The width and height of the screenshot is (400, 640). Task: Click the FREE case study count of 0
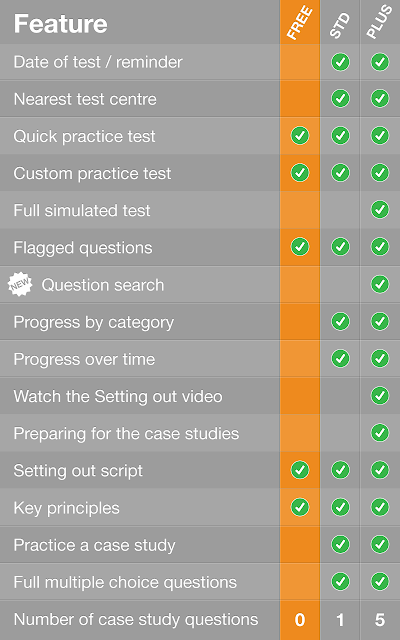[x=300, y=620]
